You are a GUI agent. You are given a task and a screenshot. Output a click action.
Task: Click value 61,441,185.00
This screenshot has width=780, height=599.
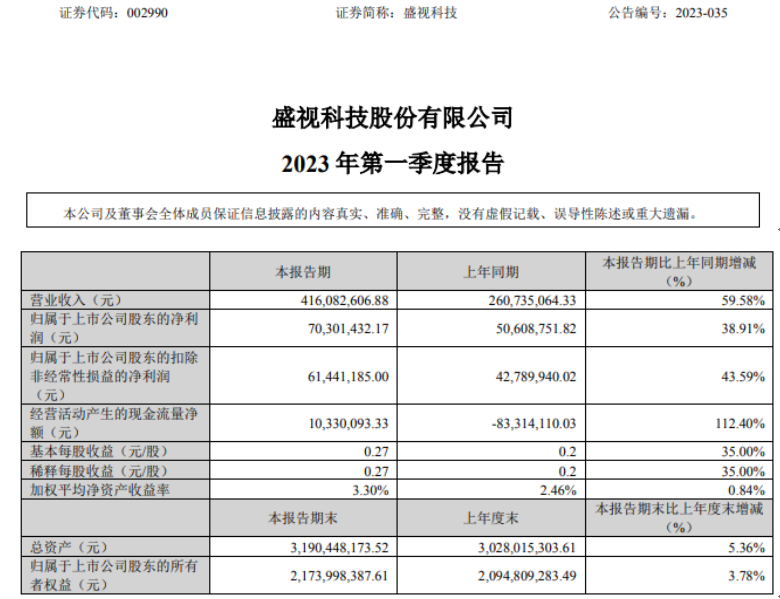348,376
